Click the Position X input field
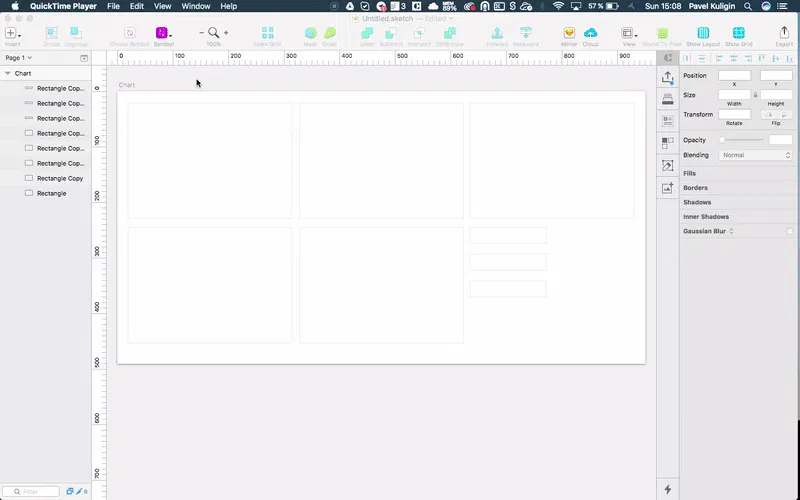 coord(735,76)
